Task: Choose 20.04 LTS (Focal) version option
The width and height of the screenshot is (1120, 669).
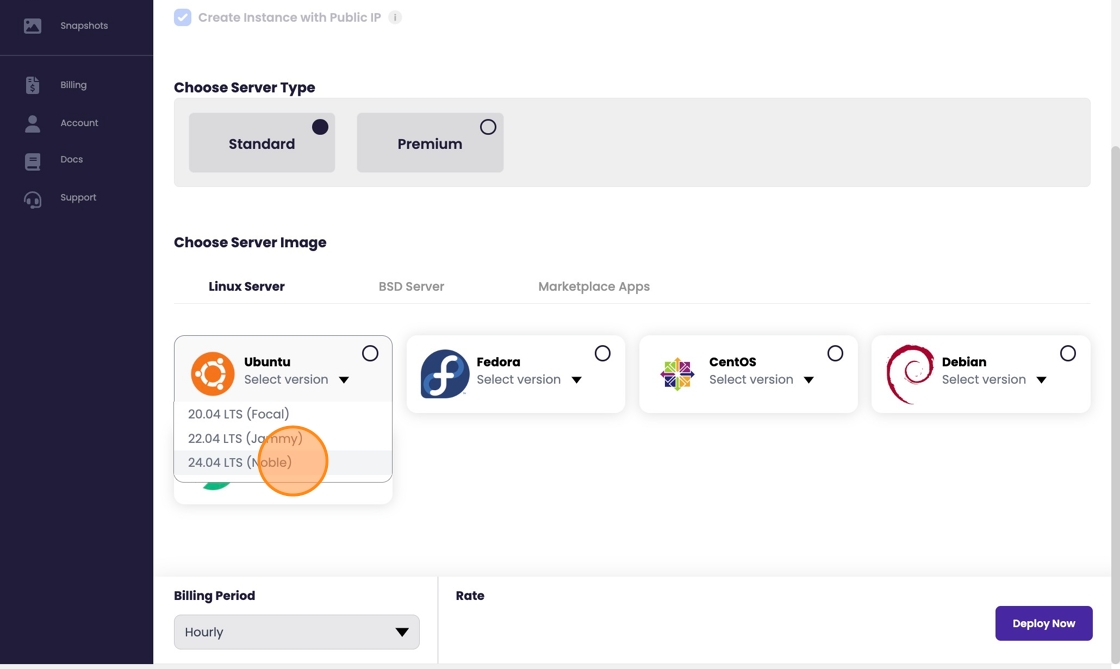Action: click(x=239, y=414)
